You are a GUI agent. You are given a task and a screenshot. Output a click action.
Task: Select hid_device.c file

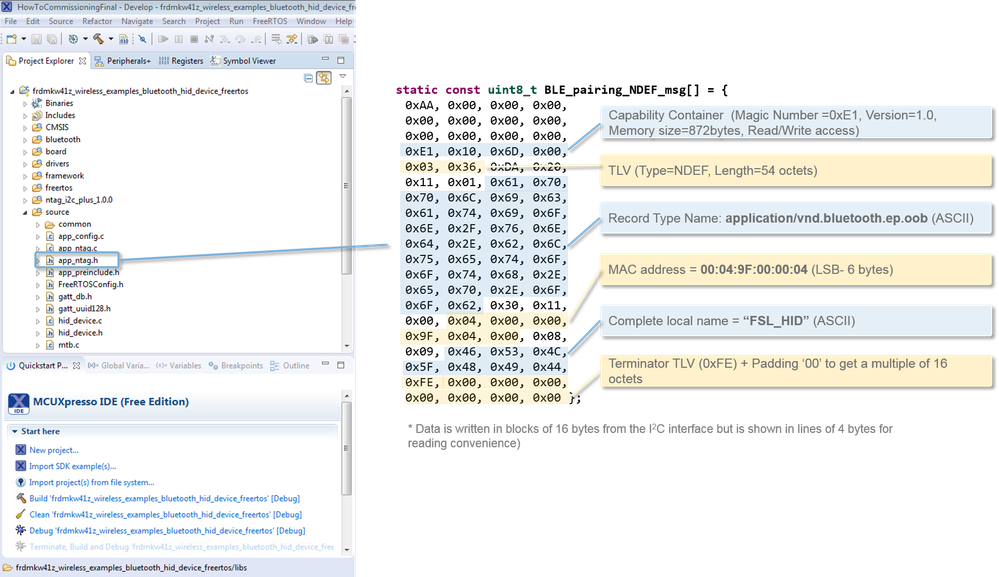coord(80,321)
